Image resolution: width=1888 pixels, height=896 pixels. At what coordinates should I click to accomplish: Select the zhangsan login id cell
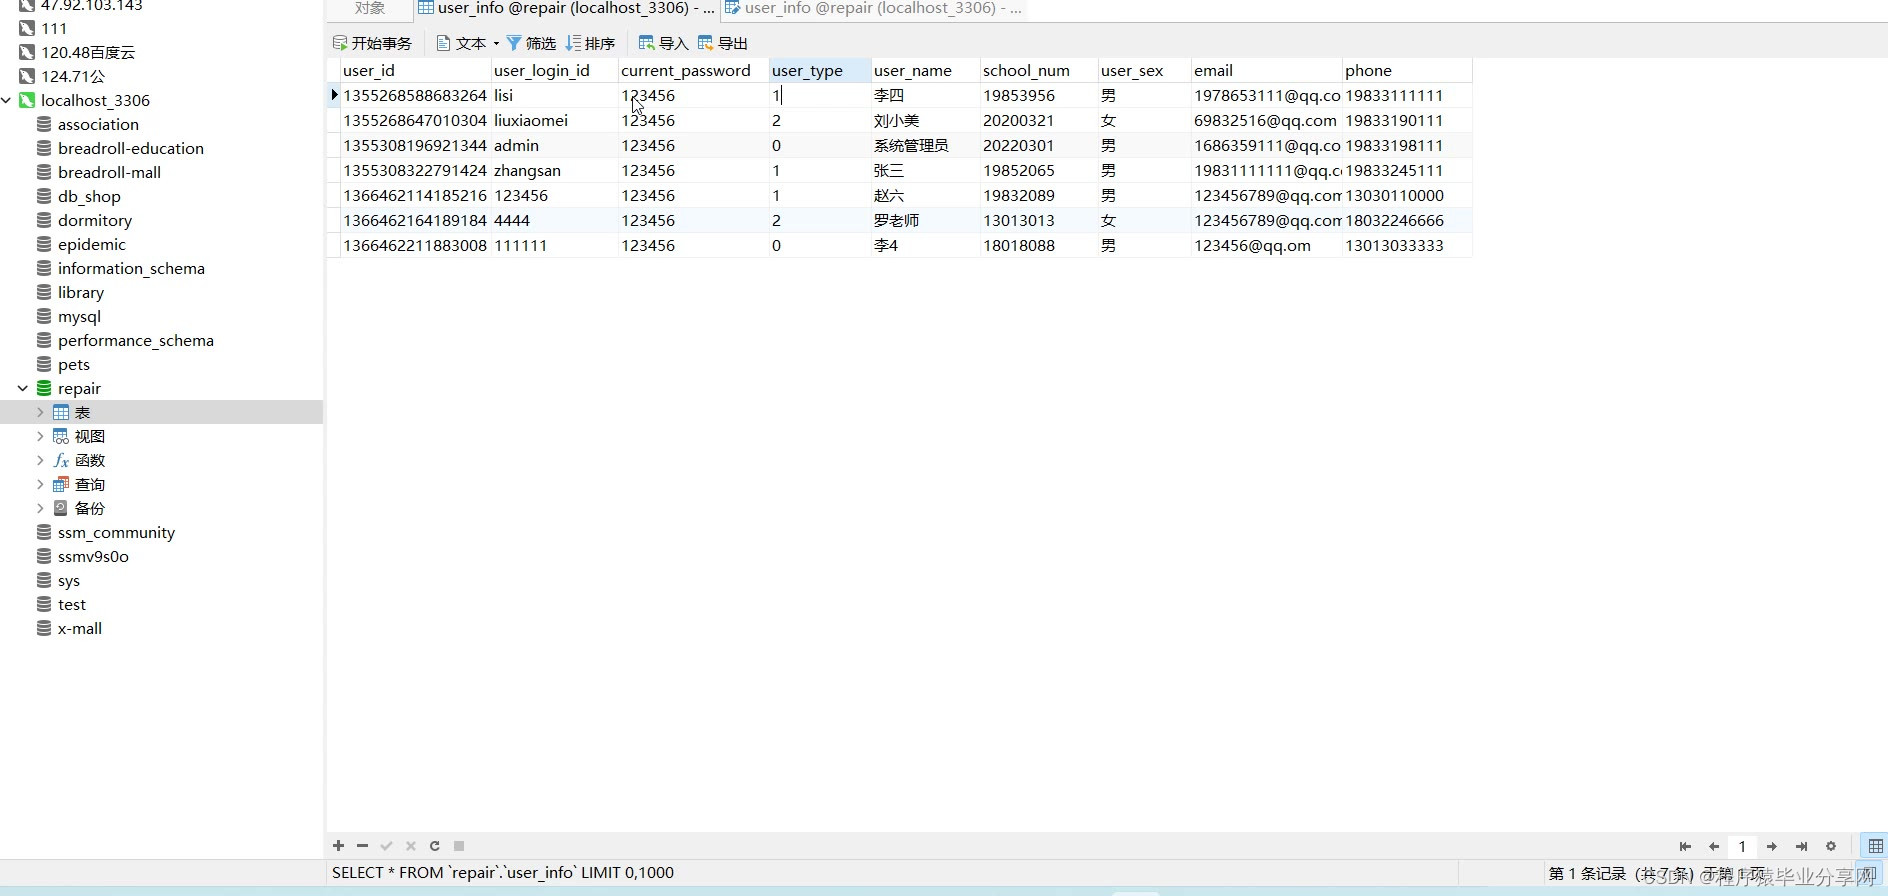[x=554, y=170]
